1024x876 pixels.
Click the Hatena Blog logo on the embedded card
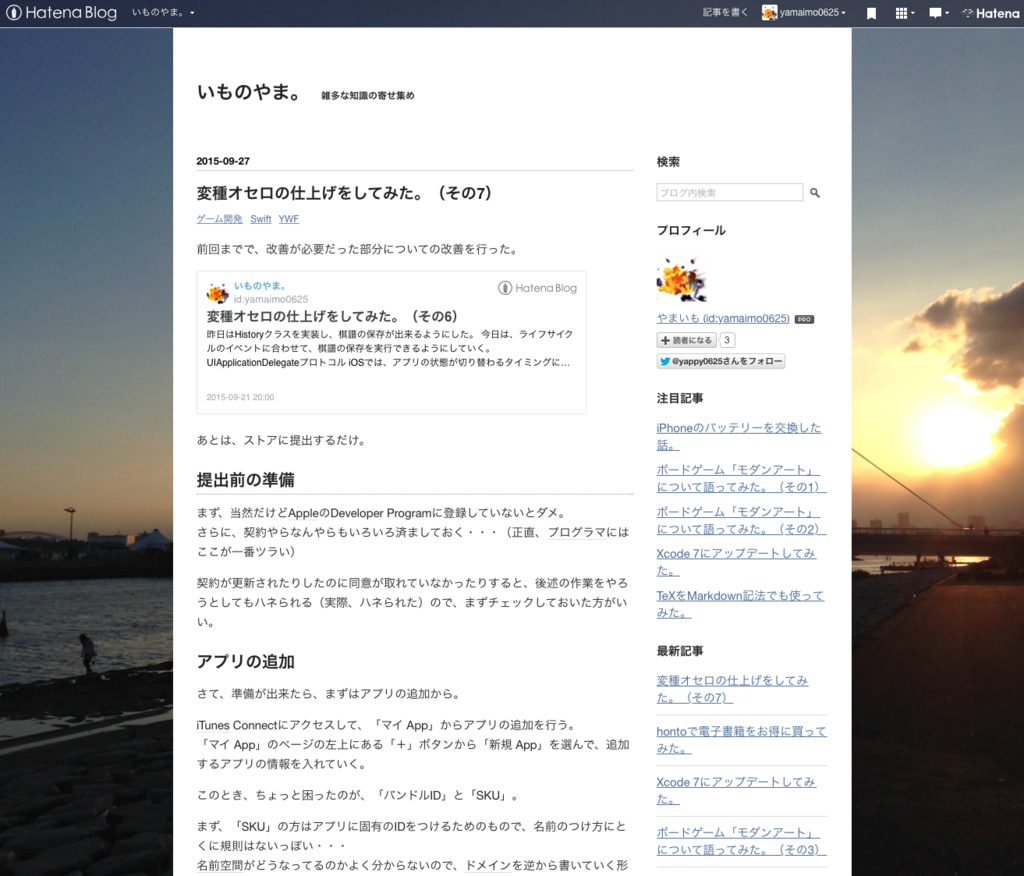536,287
